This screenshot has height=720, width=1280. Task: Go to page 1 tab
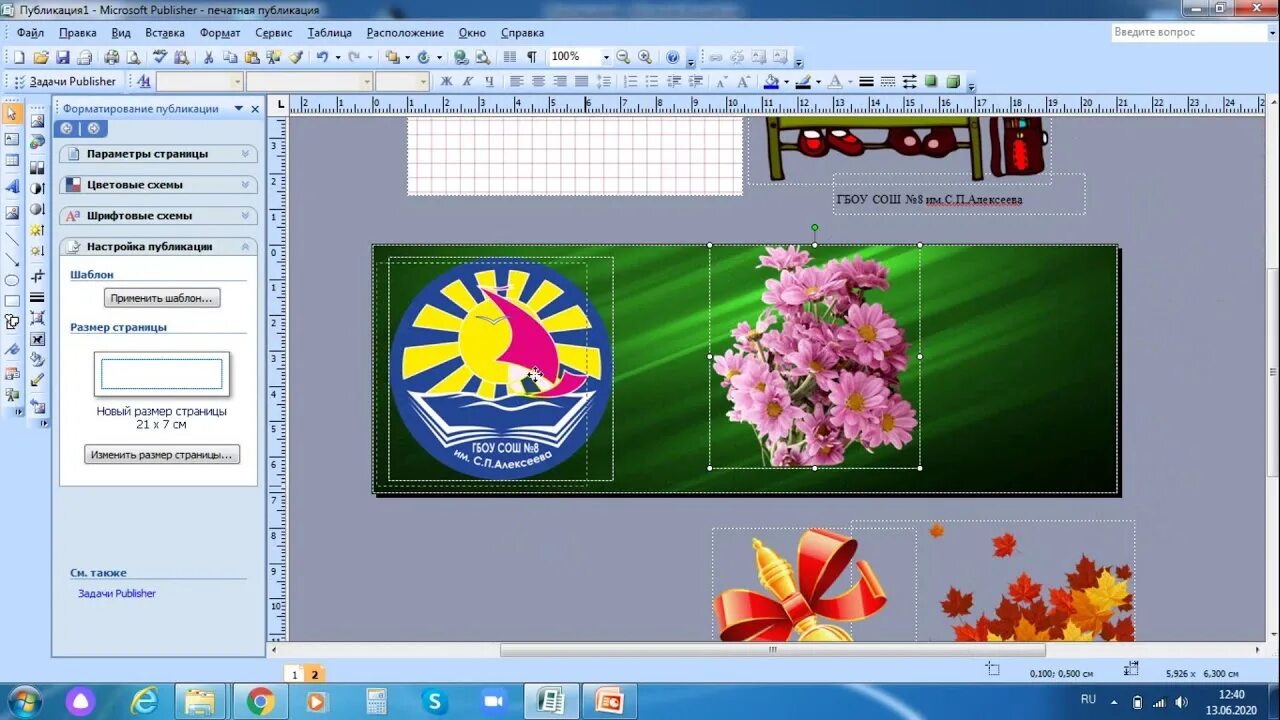[295, 675]
